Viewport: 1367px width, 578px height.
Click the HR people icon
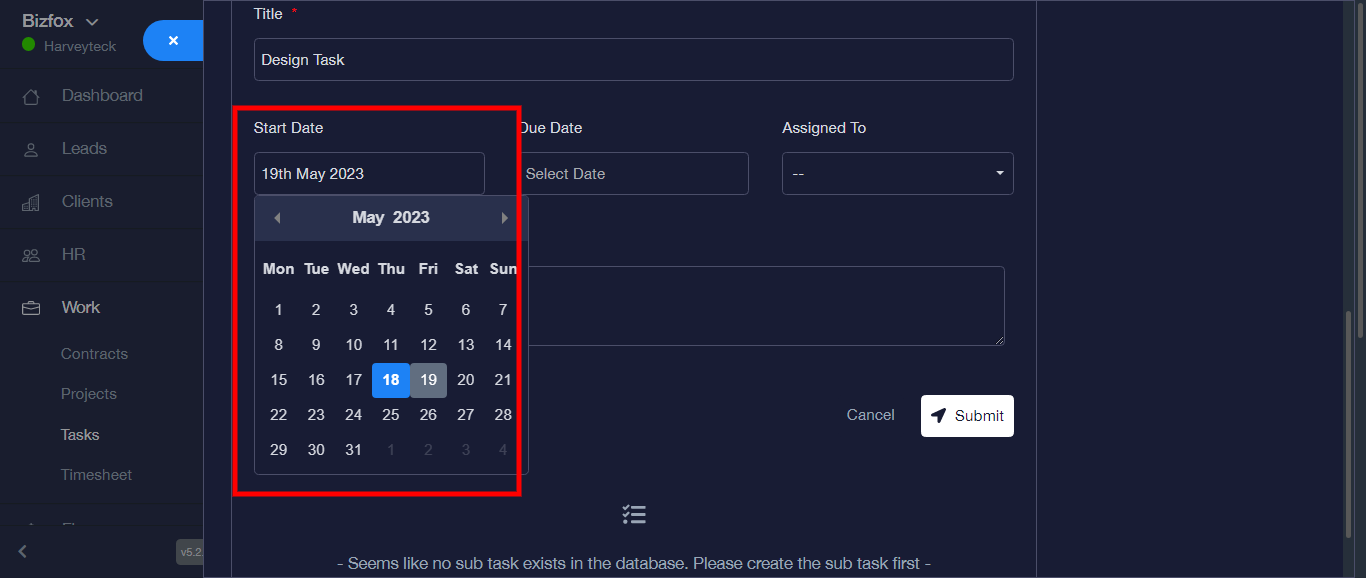[x=31, y=256]
